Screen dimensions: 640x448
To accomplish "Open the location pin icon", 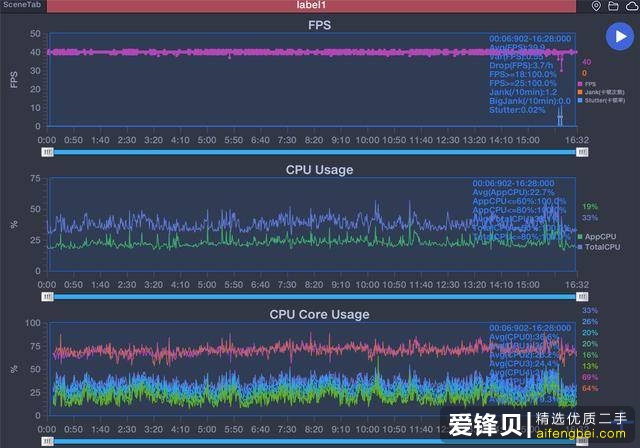I will pos(596,6).
